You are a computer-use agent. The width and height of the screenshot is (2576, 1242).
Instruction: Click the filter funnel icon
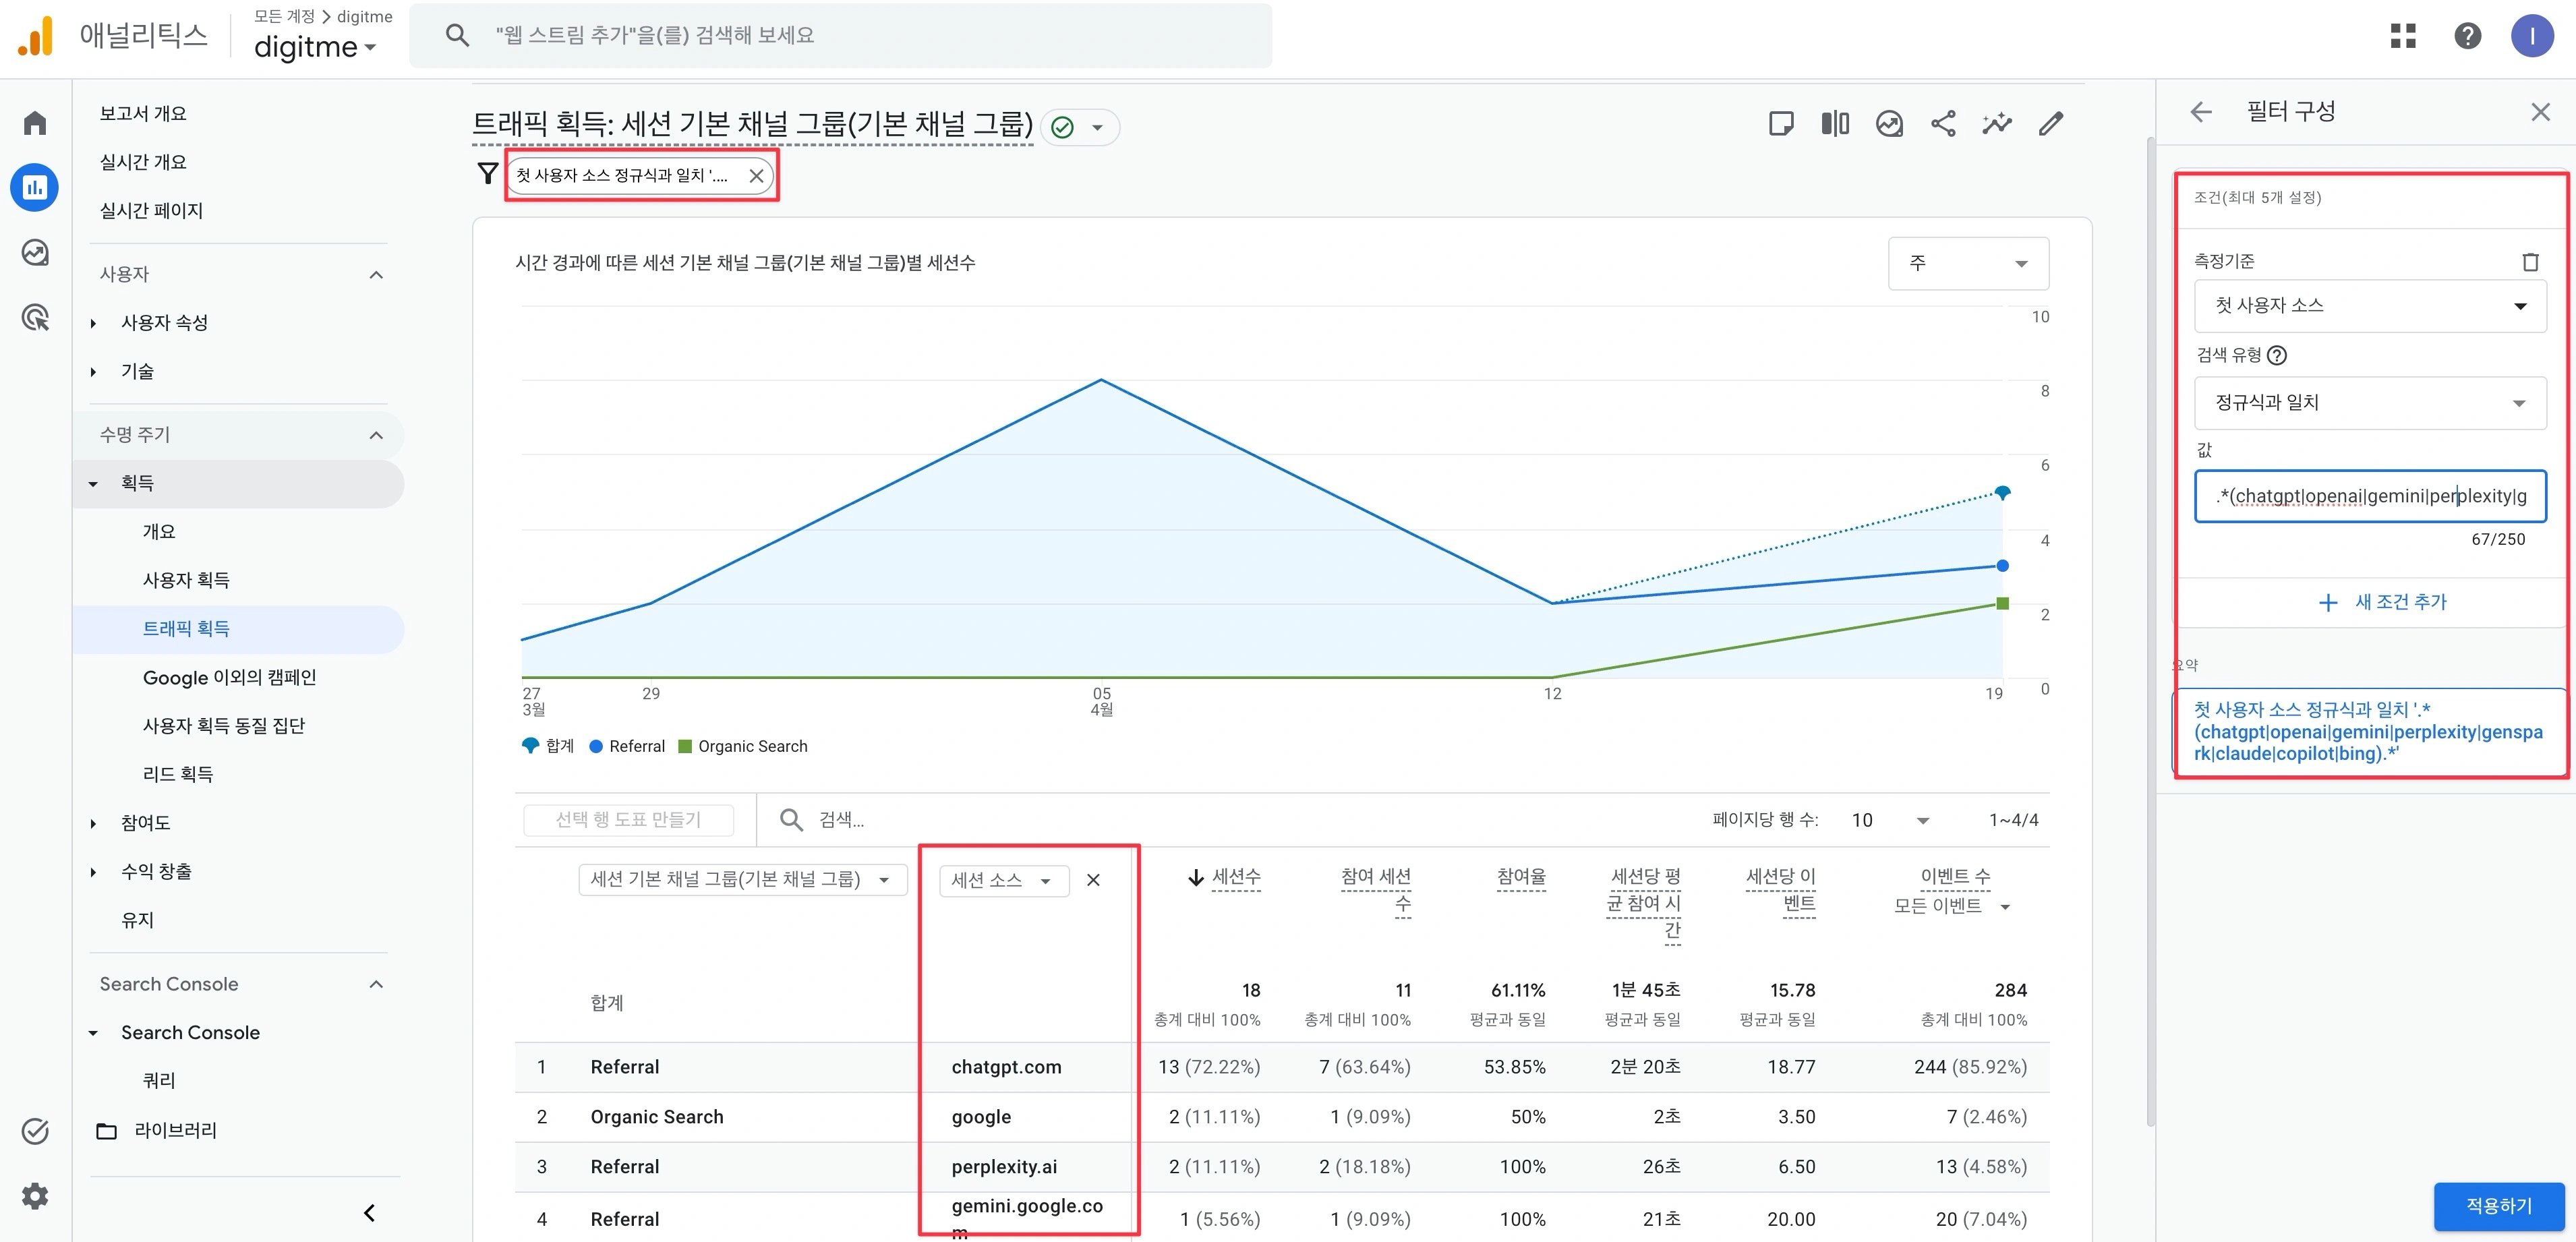tap(487, 175)
